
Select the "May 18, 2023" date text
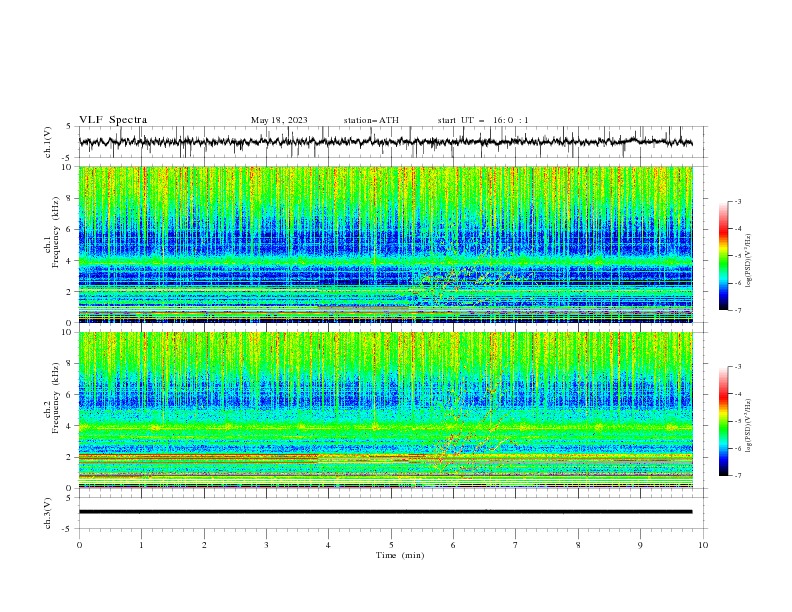279,120
